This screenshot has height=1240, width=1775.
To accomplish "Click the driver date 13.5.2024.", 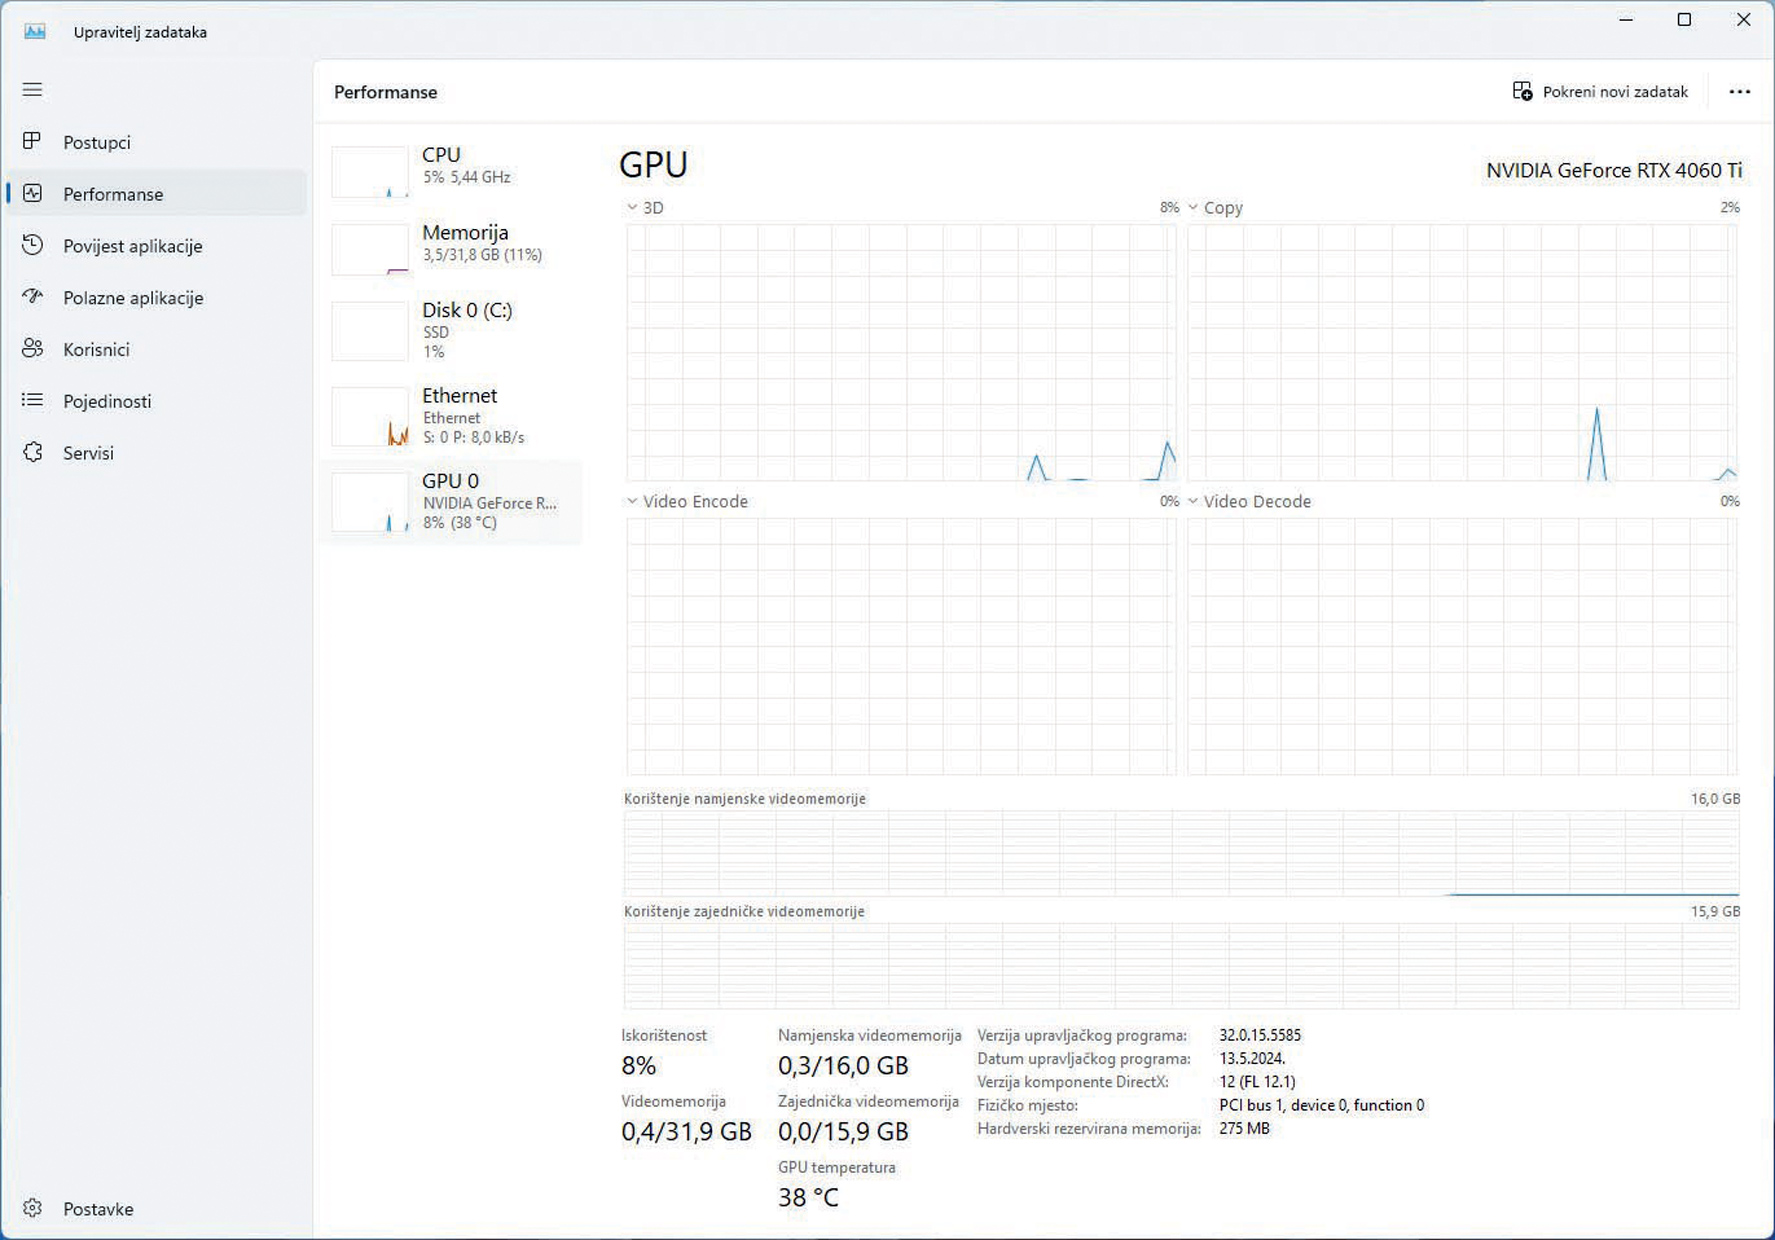I will pyautogui.click(x=1252, y=1058).
